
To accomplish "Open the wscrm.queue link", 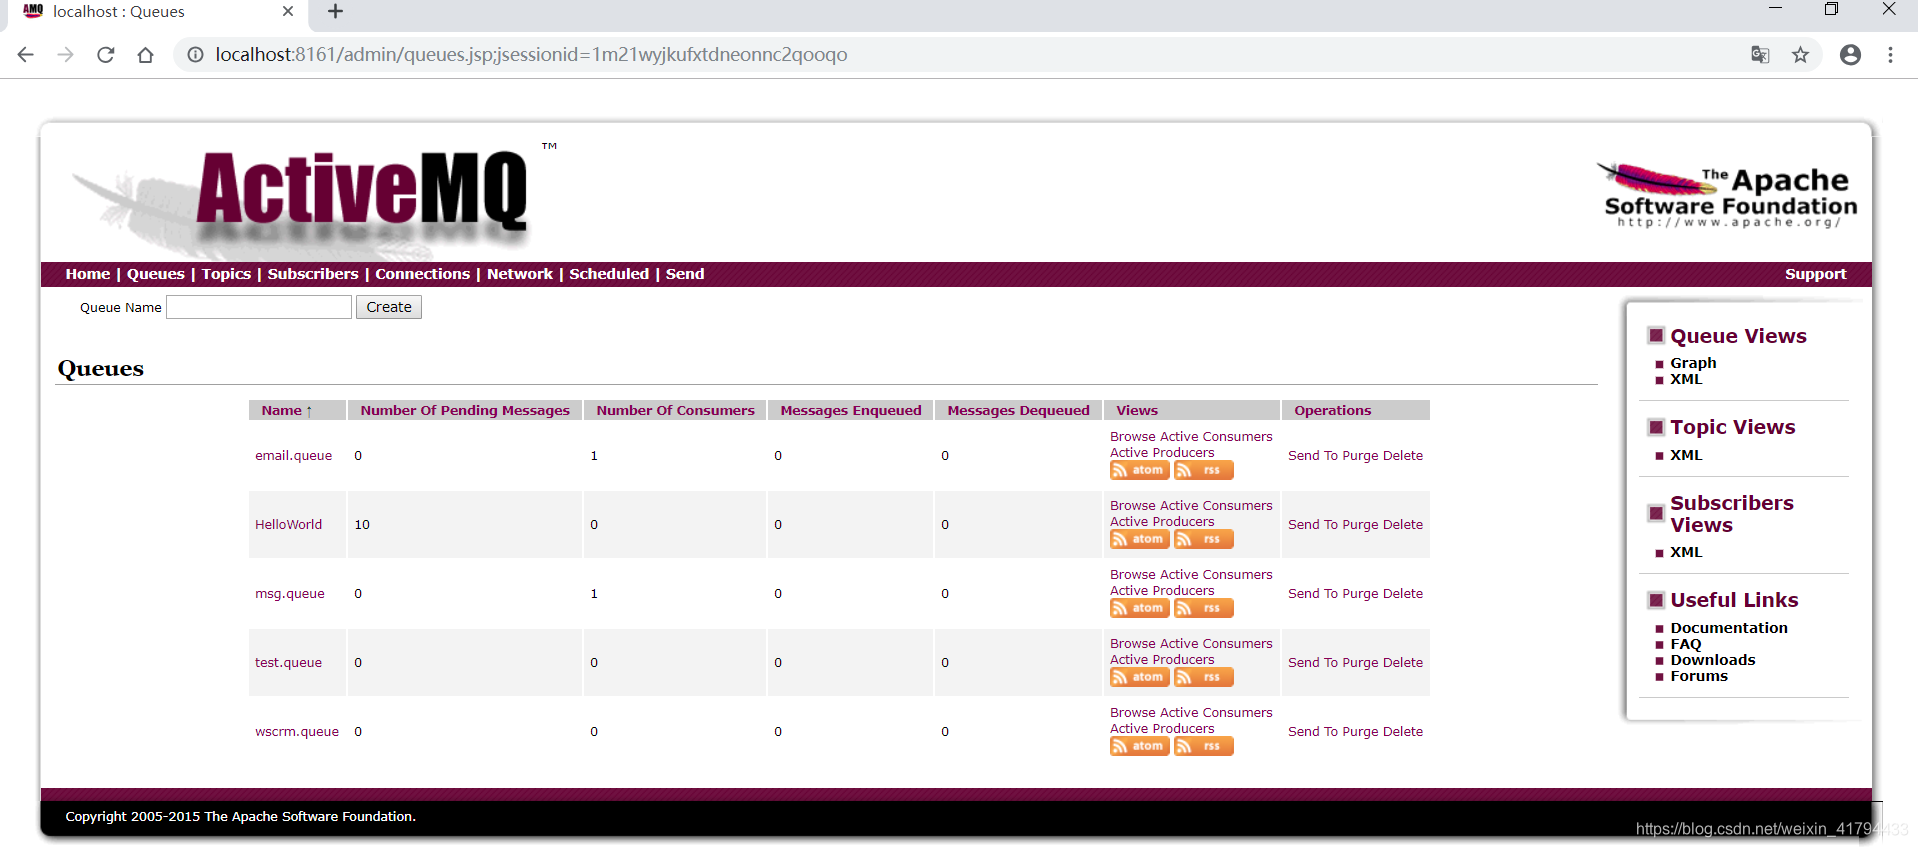I will coord(297,732).
